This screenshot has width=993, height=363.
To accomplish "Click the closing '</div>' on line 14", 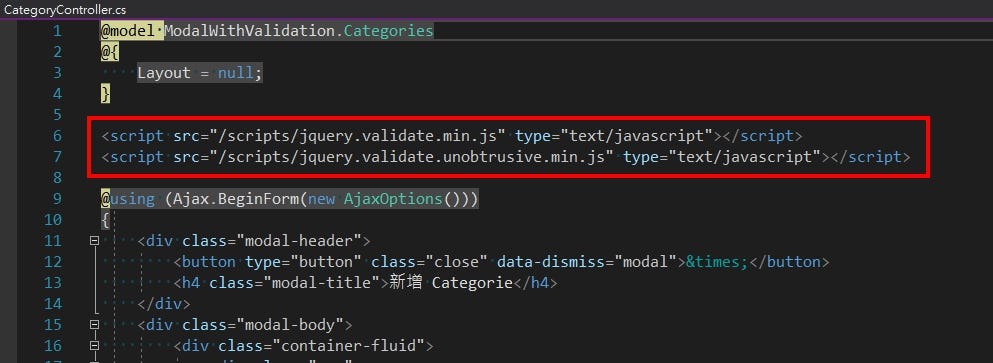I will (163, 303).
